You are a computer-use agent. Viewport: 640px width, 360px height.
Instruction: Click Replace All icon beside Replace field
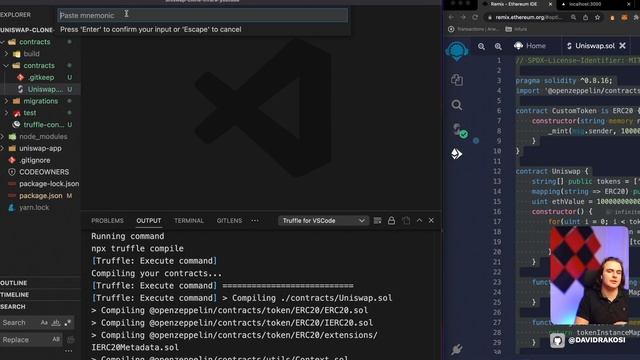click(x=71, y=340)
